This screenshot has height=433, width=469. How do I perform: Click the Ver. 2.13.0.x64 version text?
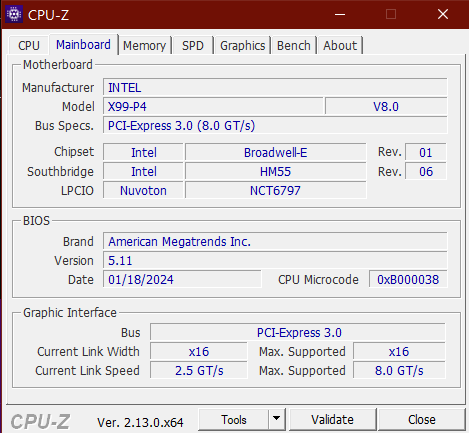coord(140,422)
